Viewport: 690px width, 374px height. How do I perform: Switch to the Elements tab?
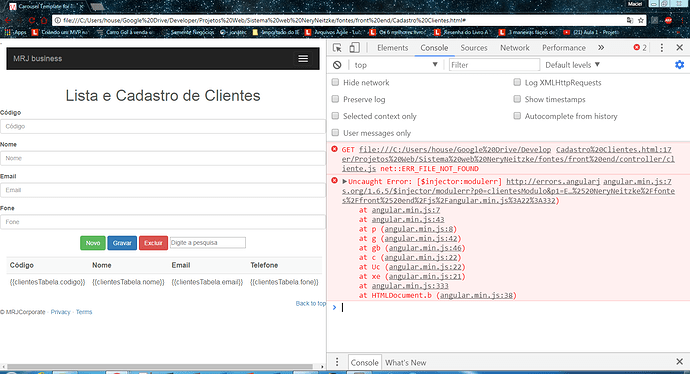point(393,48)
